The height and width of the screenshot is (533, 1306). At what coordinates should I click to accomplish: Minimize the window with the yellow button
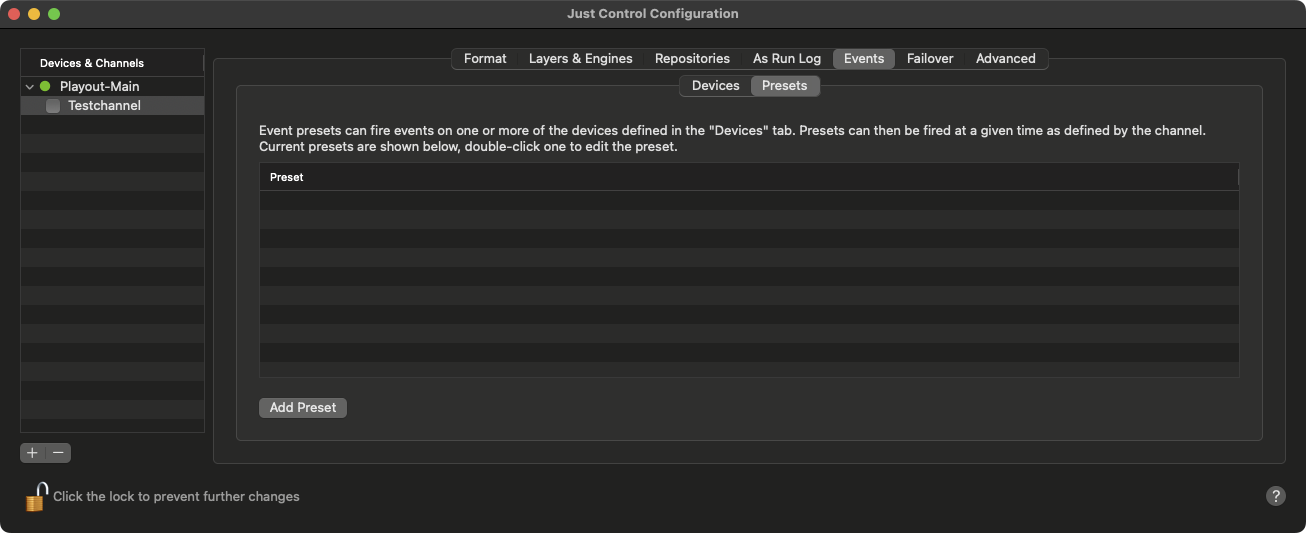(34, 14)
